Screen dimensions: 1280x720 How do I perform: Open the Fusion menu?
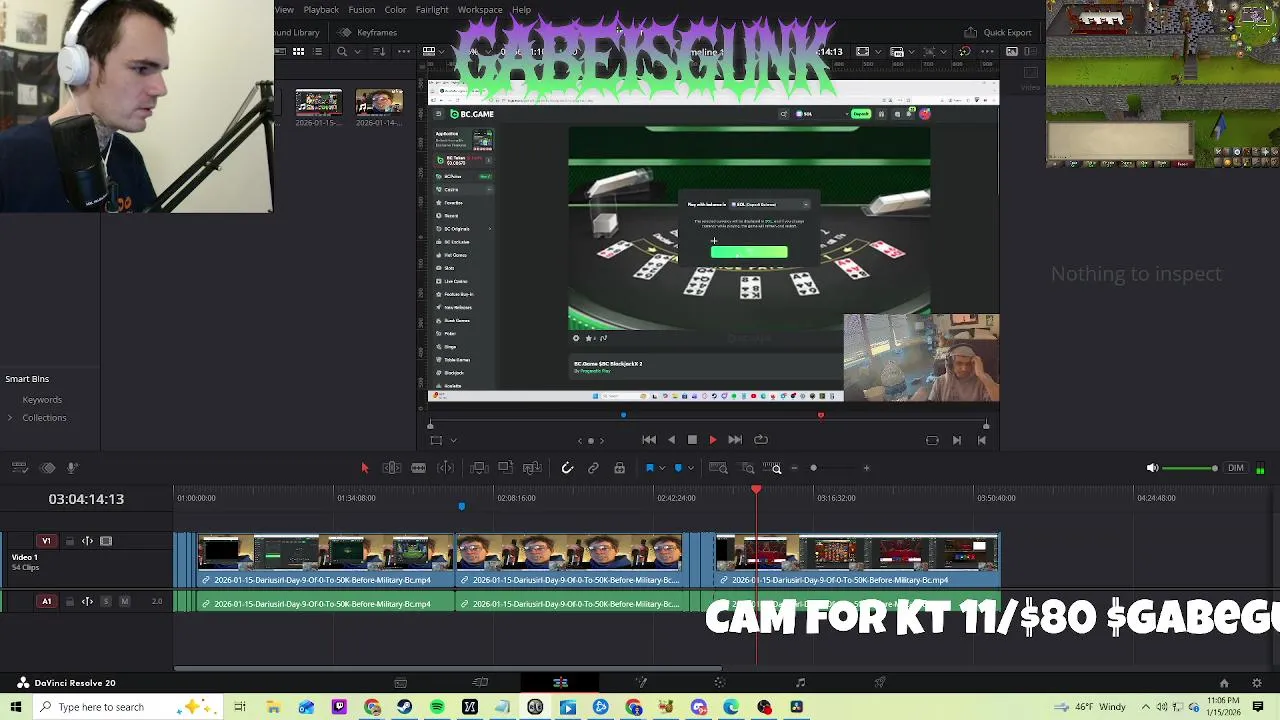[x=362, y=10]
